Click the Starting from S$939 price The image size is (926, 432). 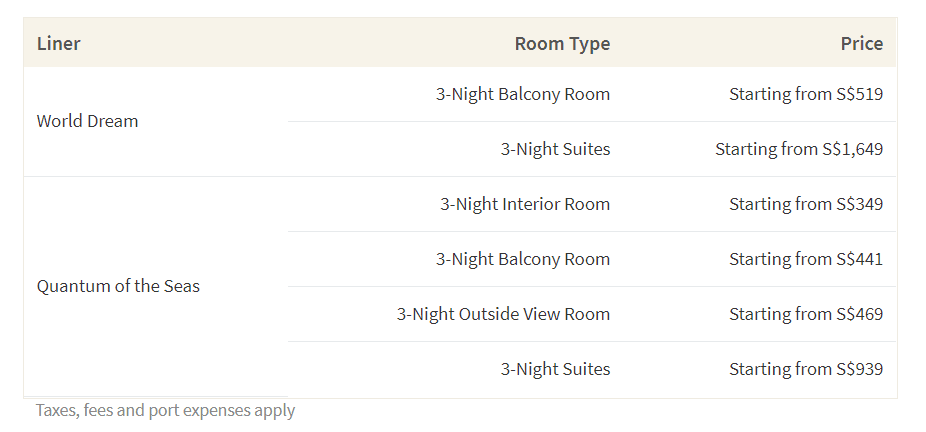pyautogui.click(x=806, y=369)
